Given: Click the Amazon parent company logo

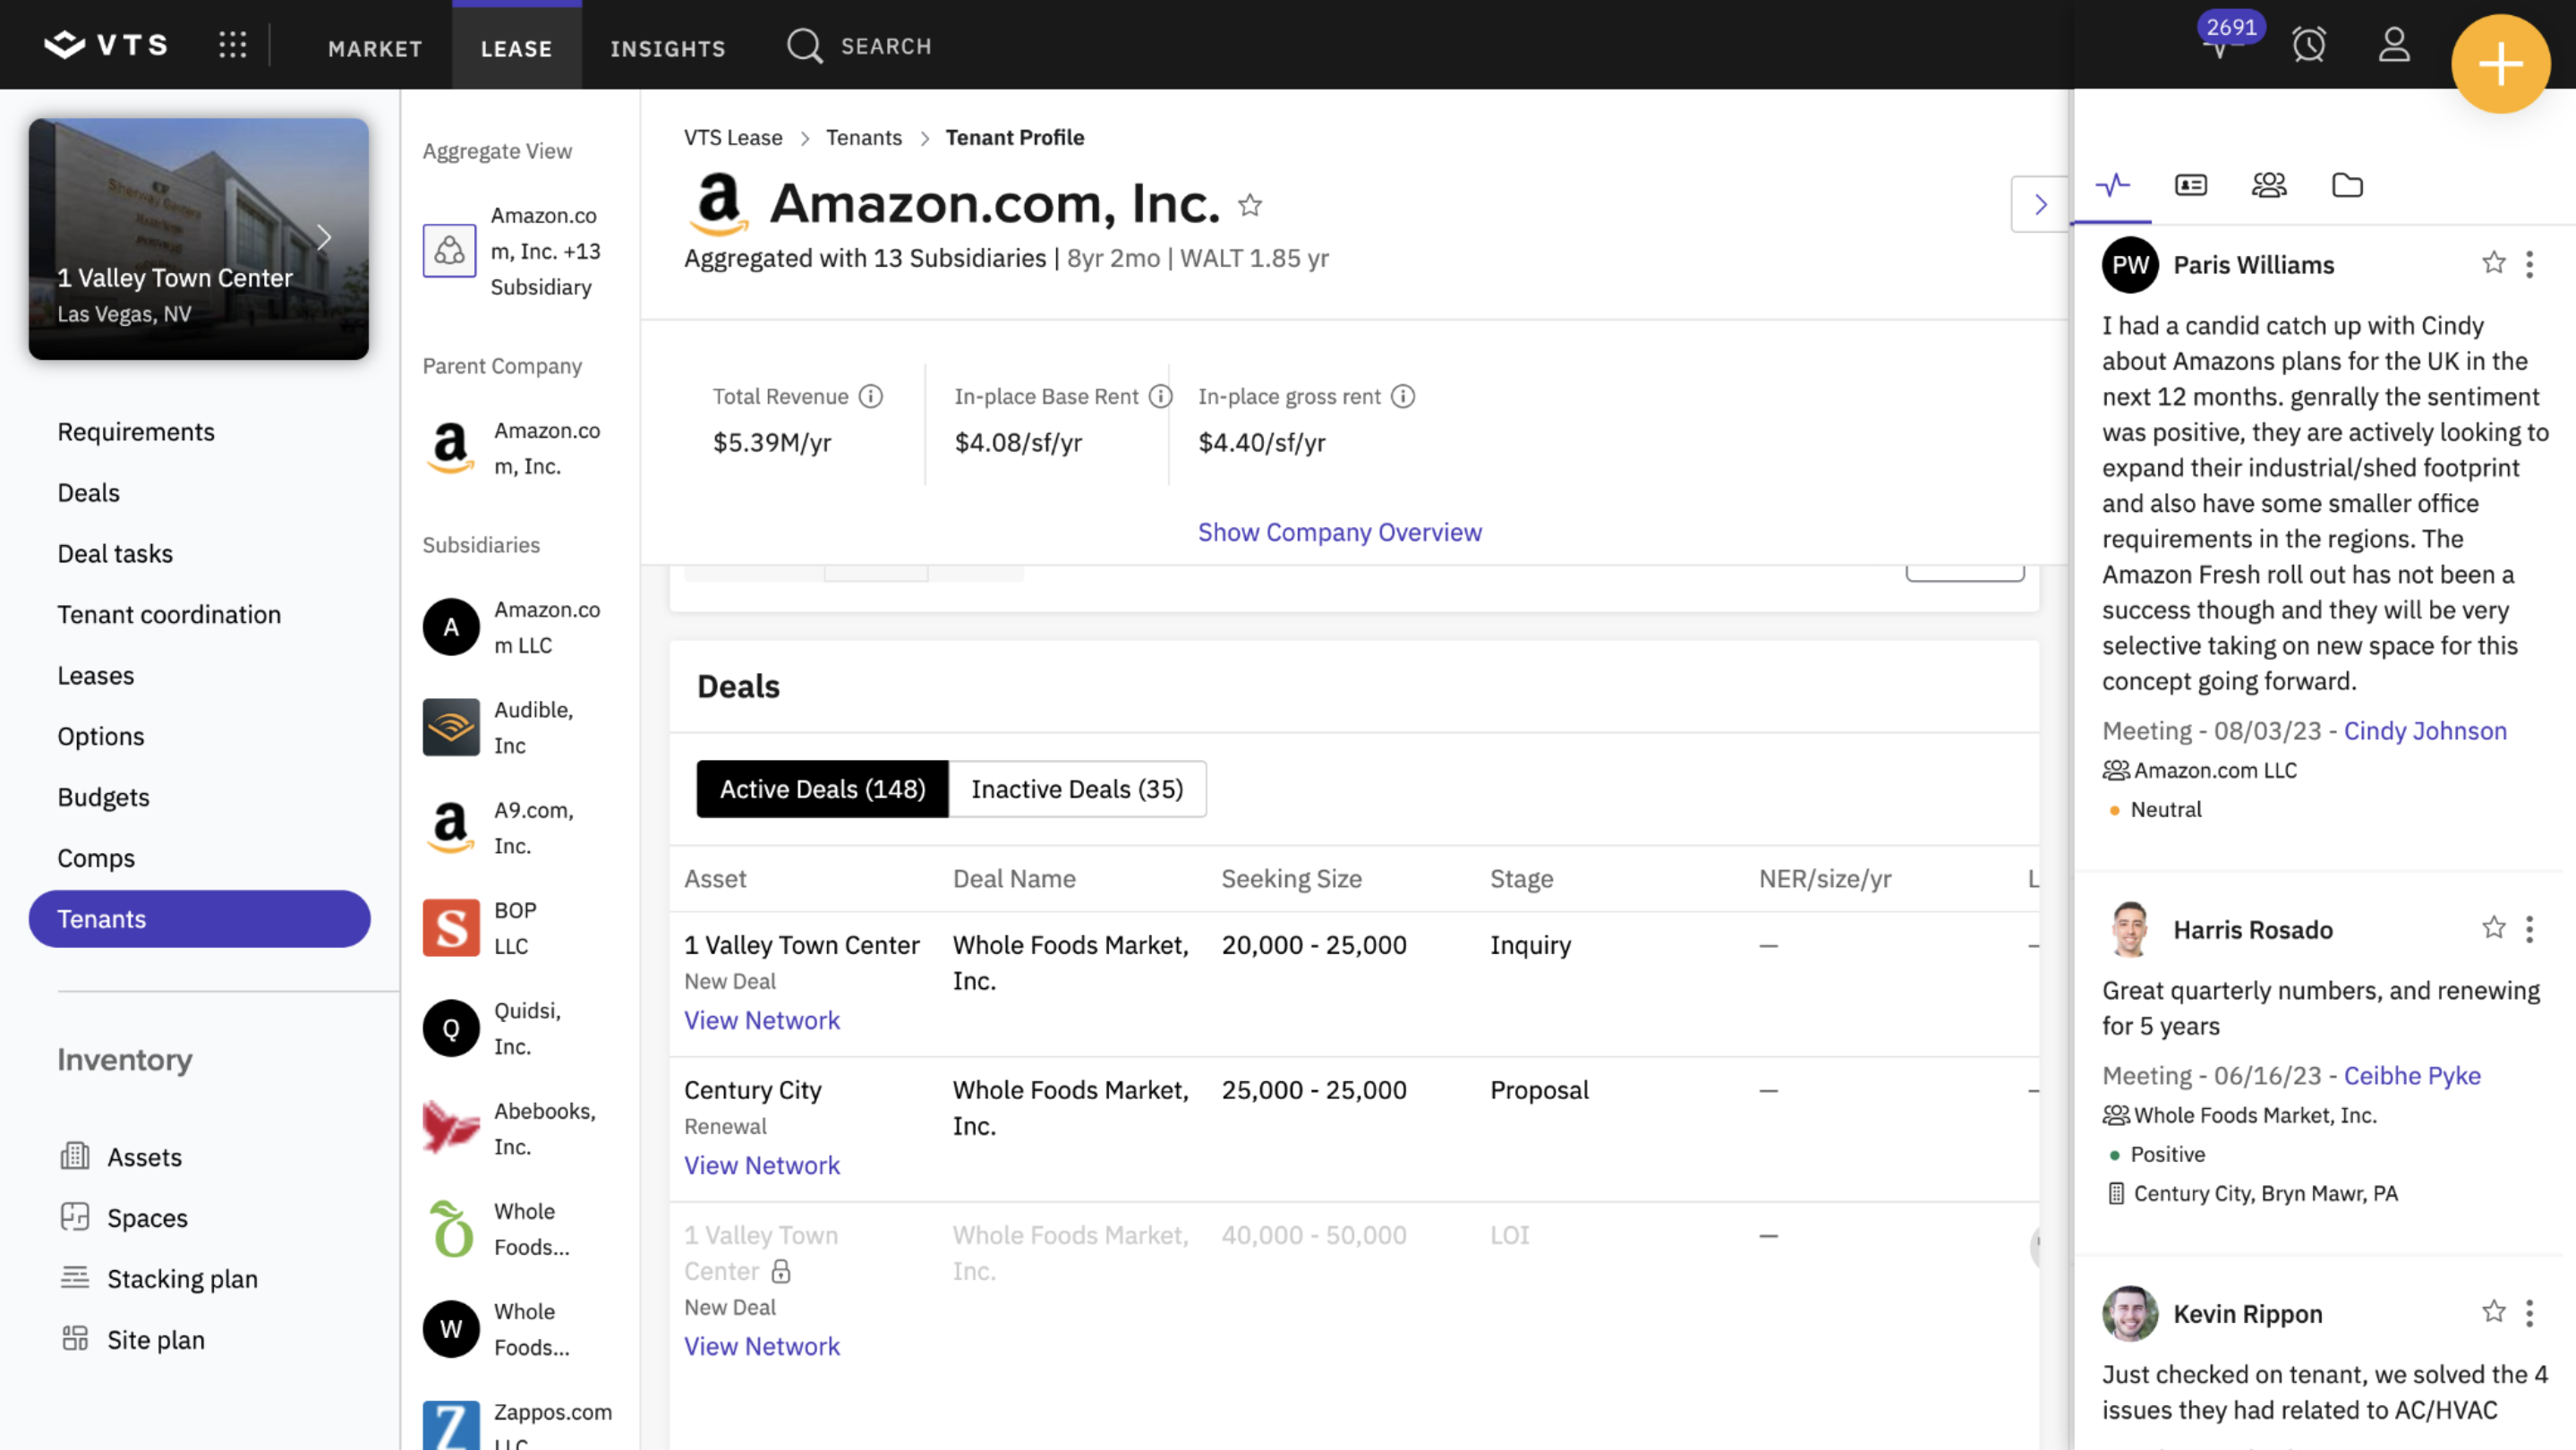Looking at the screenshot, I should click(450, 448).
